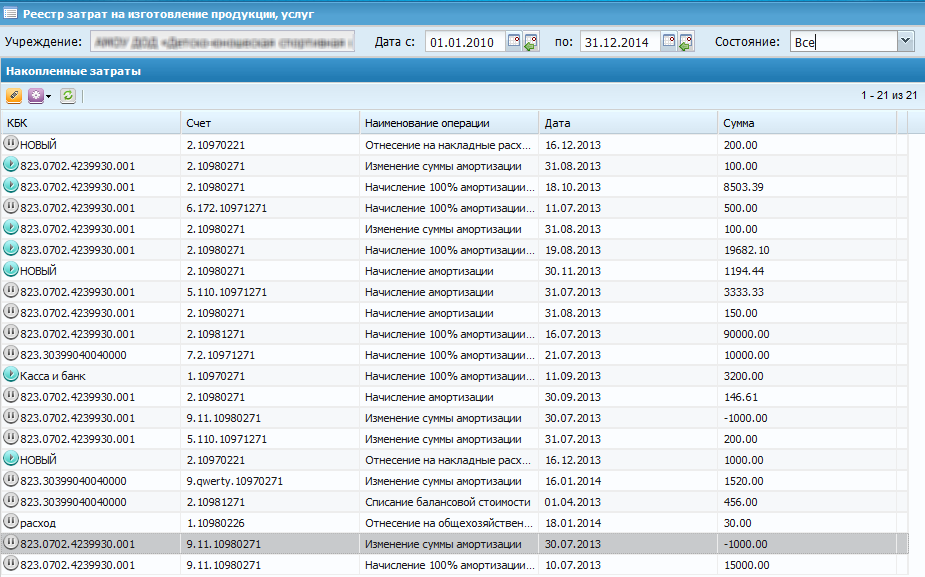Click play status icon in the 1194.44 row
Viewport: 925px width, 577px height.
(x=11, y=270)
